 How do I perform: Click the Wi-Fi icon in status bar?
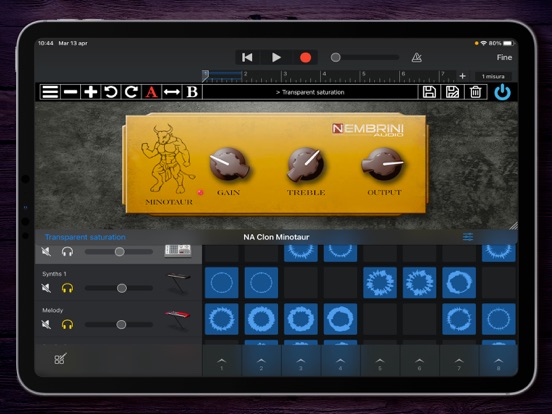pyautogui.click(x=484, y=43)
